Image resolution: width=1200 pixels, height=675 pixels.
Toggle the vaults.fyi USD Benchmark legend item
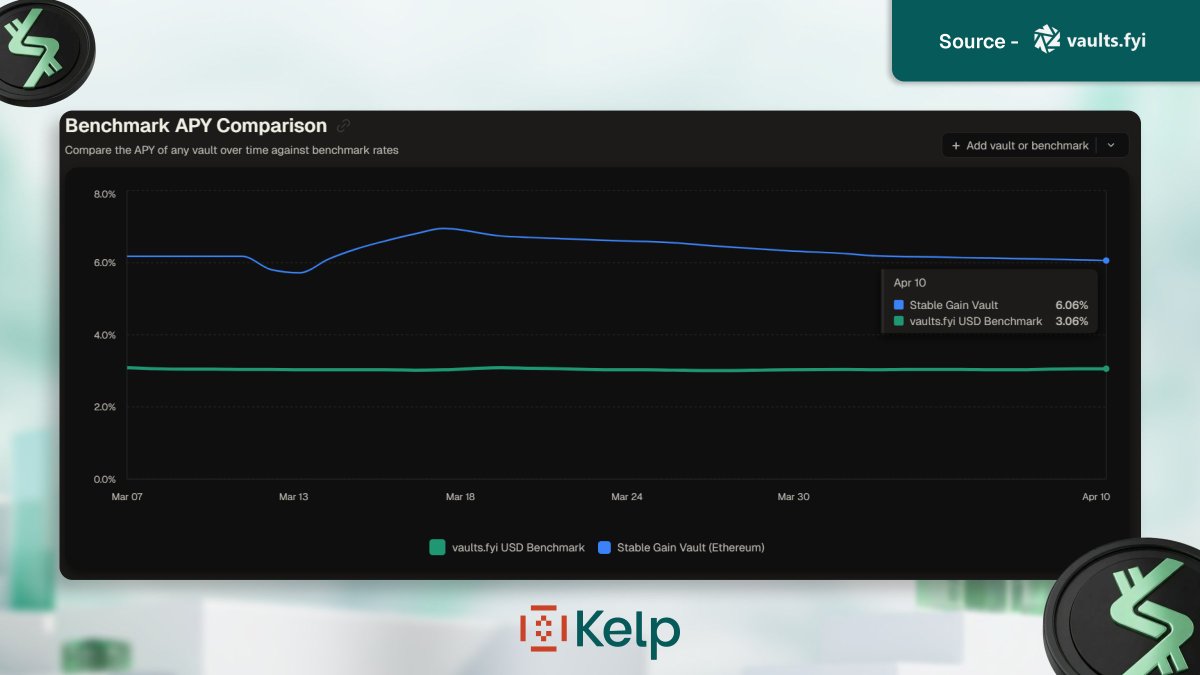point(507,547)
